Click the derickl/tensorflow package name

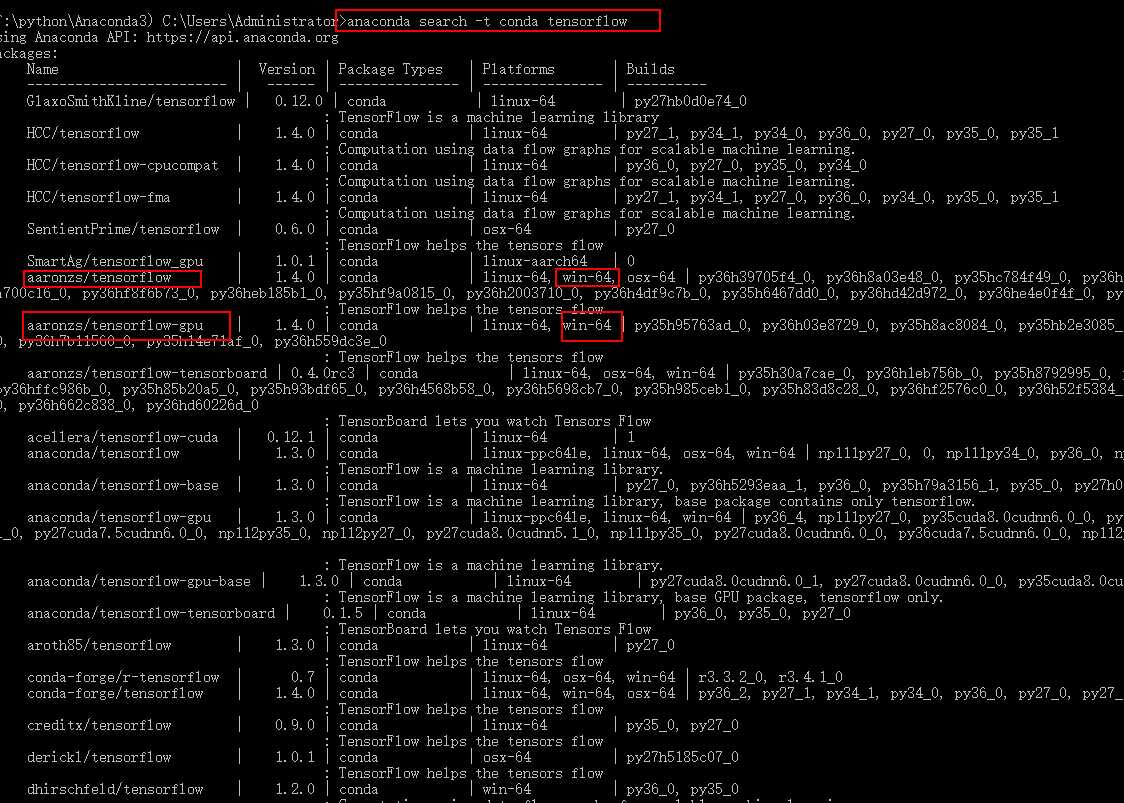pyautogui.click(x=99, y=758)
